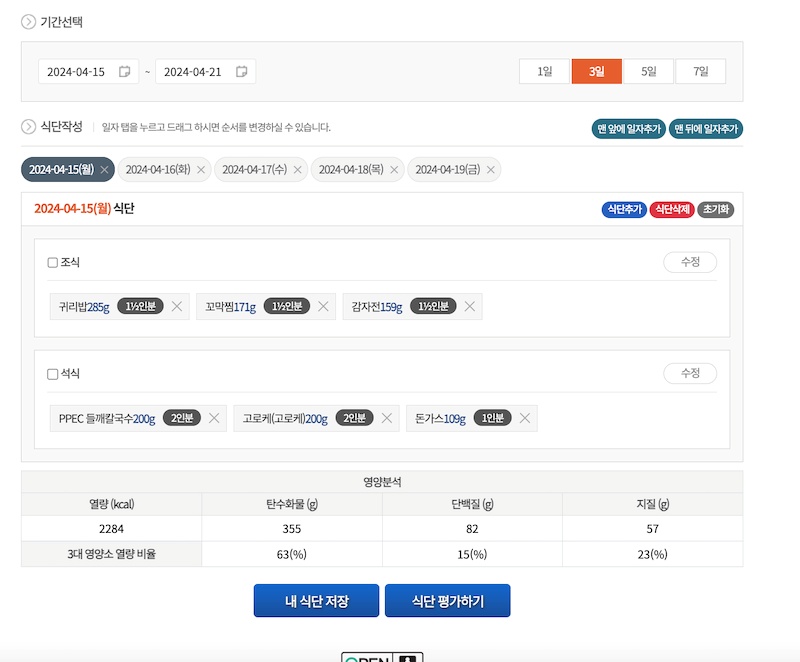Expand the 기간선택 section arrow
800x662 pixels.
[x=28, y=21]
